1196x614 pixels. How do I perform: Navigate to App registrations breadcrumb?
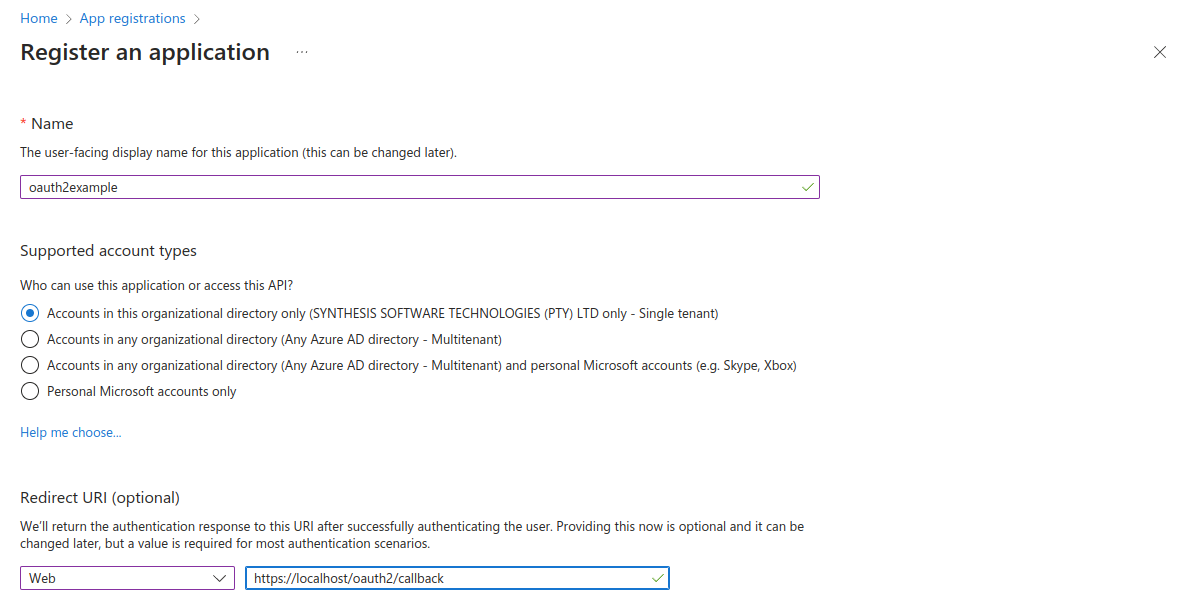[132, 18]
